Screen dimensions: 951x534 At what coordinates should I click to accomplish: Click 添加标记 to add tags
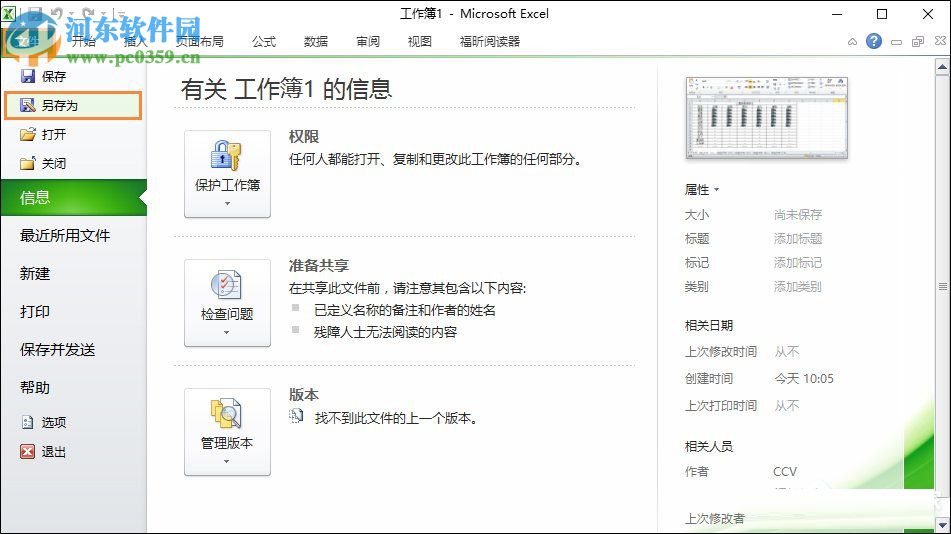tap(798, 263)
